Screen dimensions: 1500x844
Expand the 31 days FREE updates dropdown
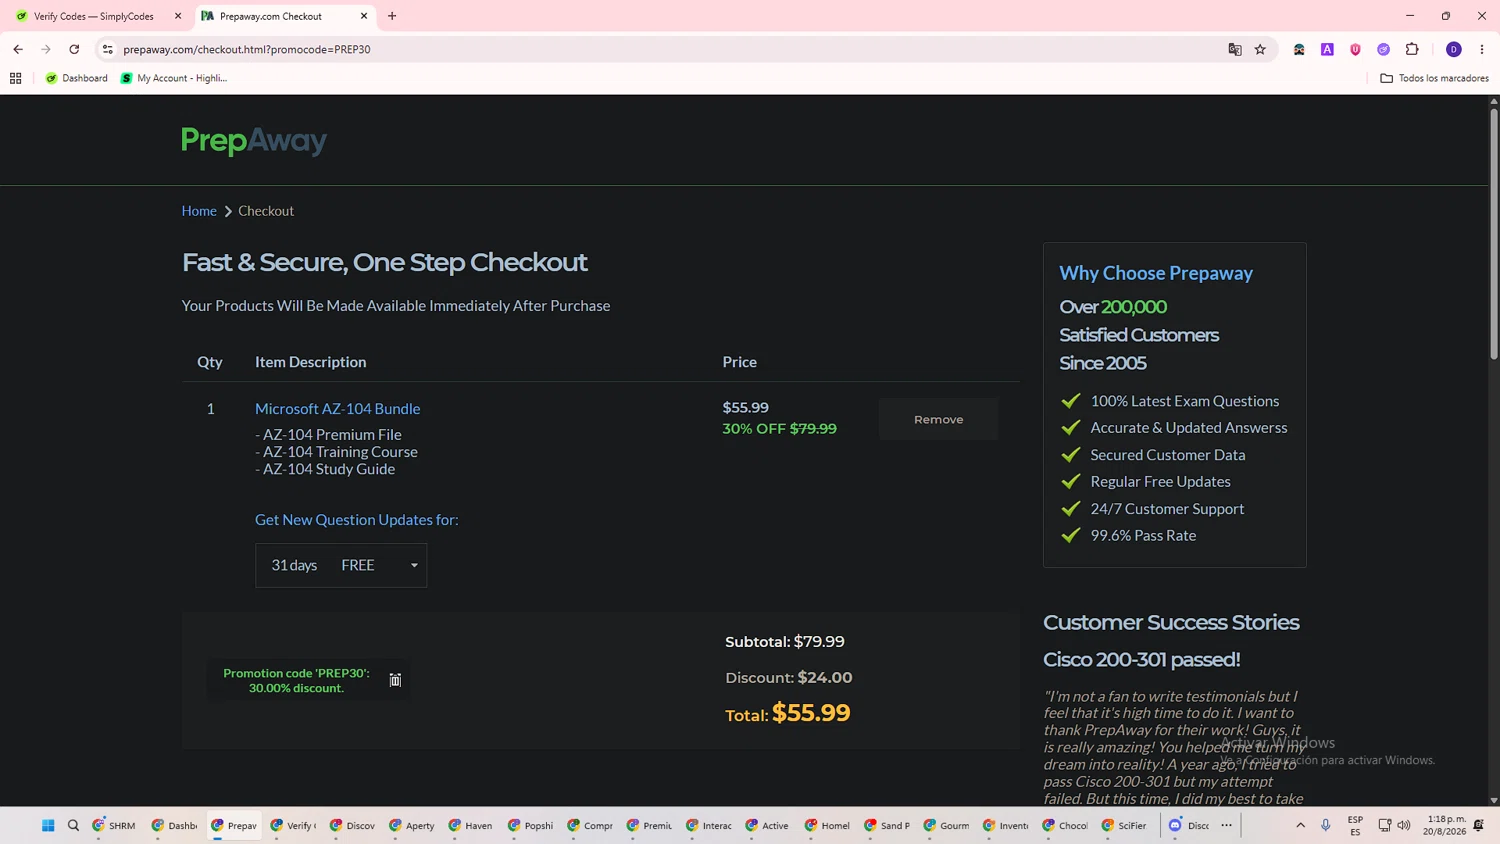coord(341,565)
